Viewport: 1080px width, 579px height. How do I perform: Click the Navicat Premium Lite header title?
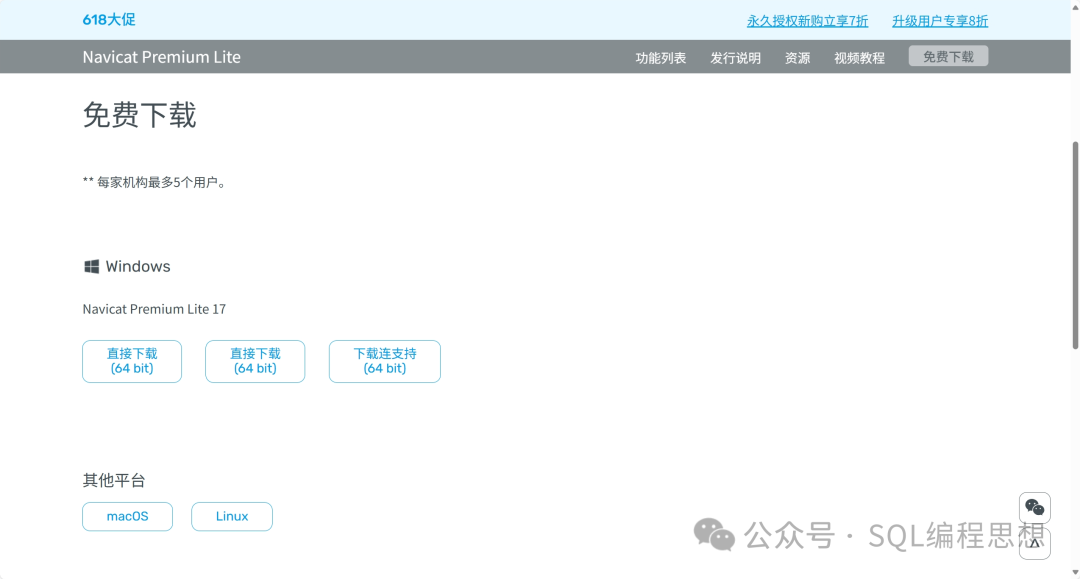pos(162,57)
